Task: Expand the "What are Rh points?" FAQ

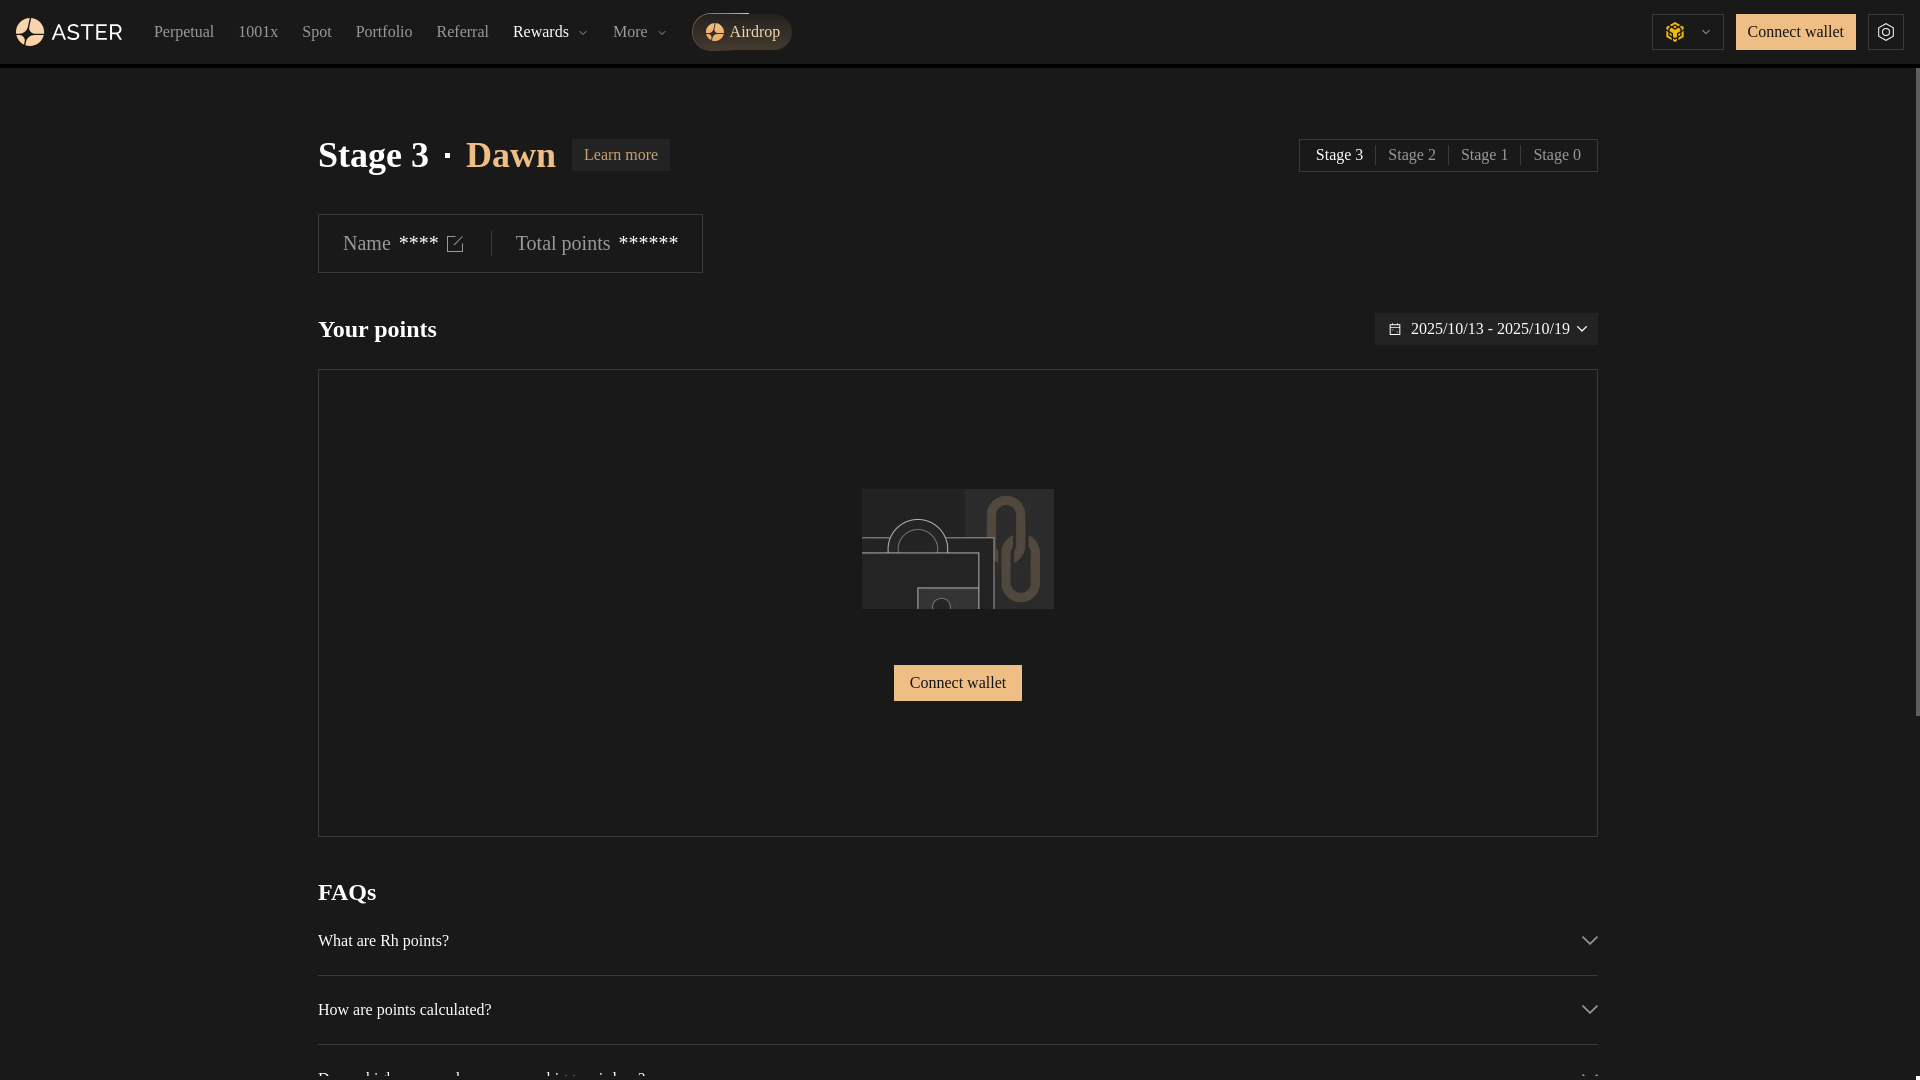Action: pyautogui.click(x=383, y=941)
